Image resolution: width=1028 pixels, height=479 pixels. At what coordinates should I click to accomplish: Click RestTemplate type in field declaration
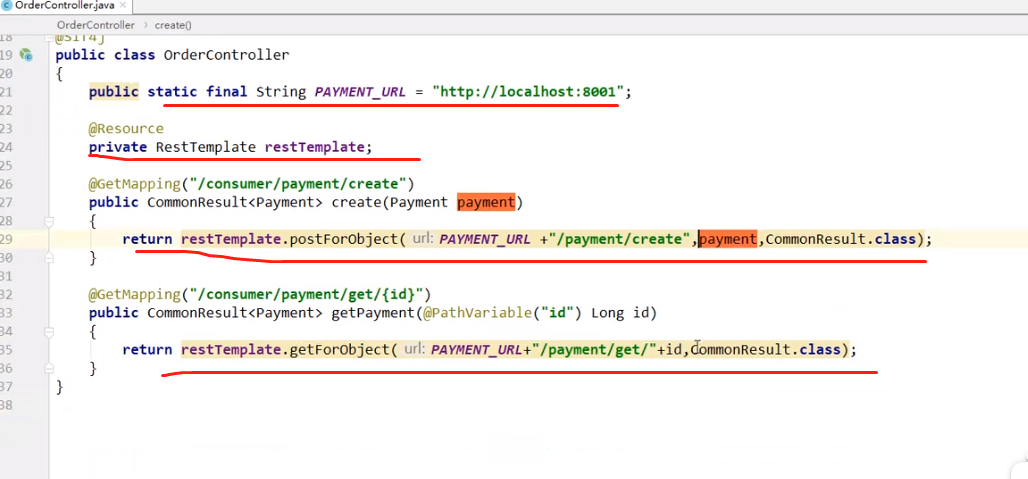[x=205, y=147]
